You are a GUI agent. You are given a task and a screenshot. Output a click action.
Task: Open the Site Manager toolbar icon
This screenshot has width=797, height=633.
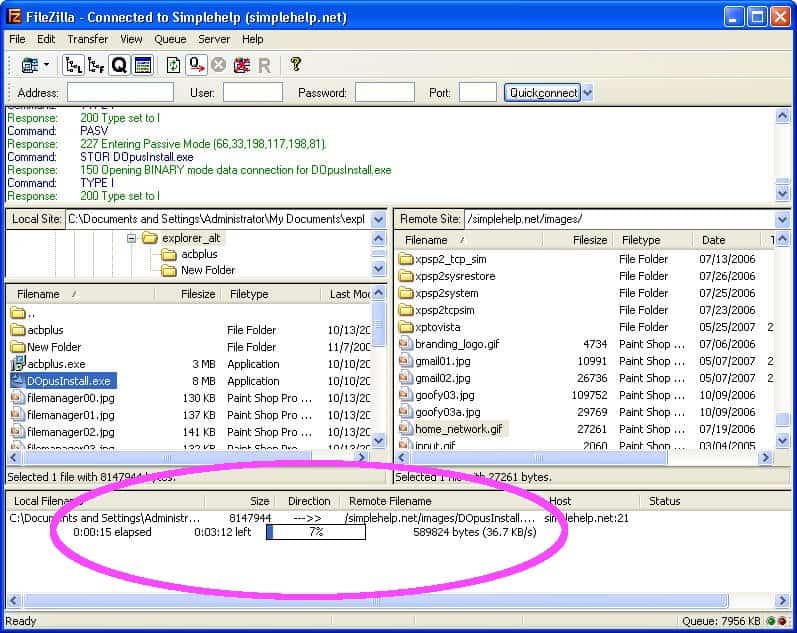click(30, 65)
